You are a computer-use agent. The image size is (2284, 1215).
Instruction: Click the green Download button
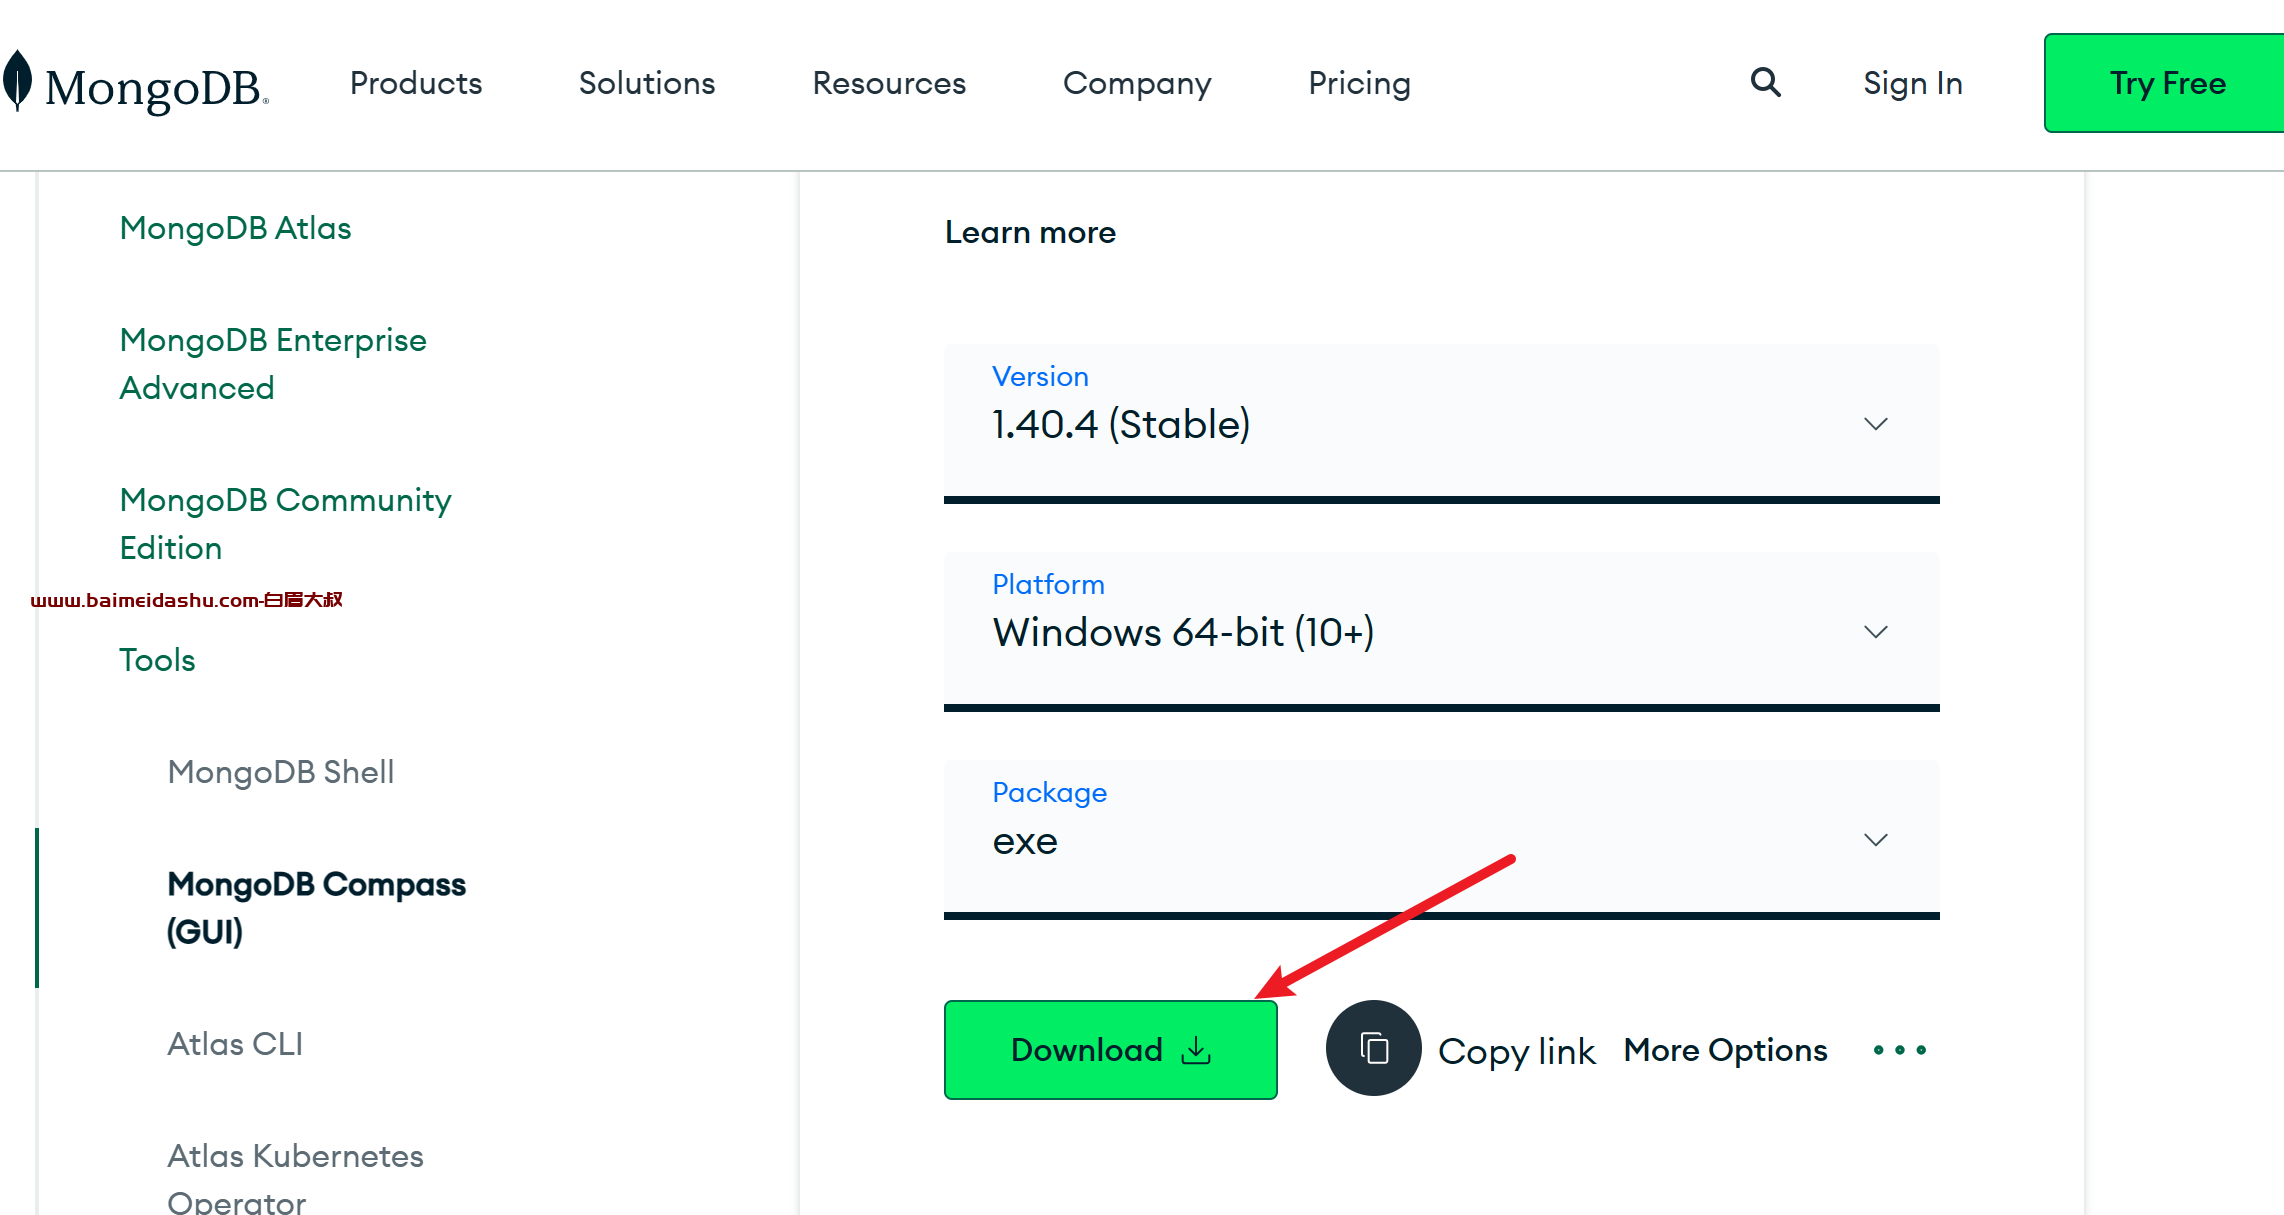(1110, 1050)
